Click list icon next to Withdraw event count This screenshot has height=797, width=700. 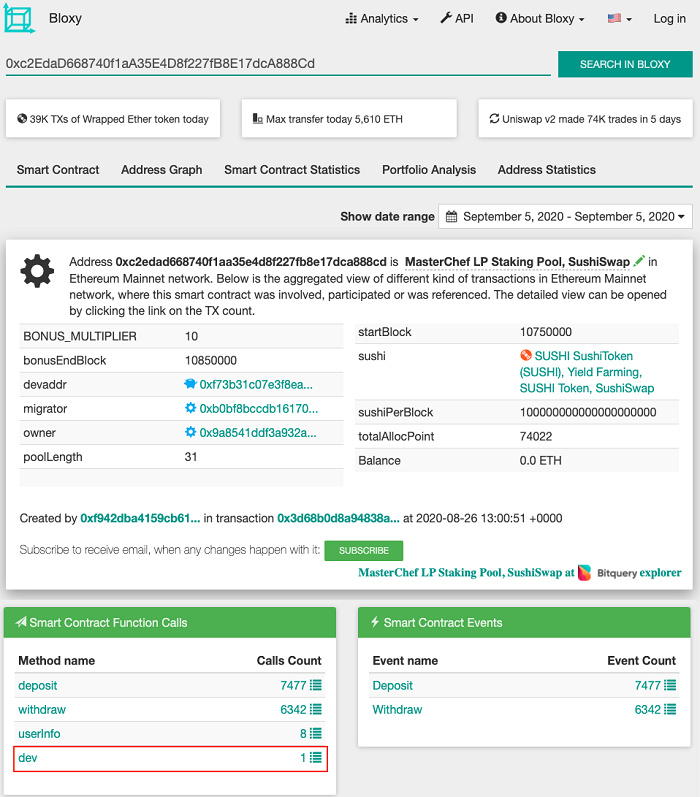[670, 709]
